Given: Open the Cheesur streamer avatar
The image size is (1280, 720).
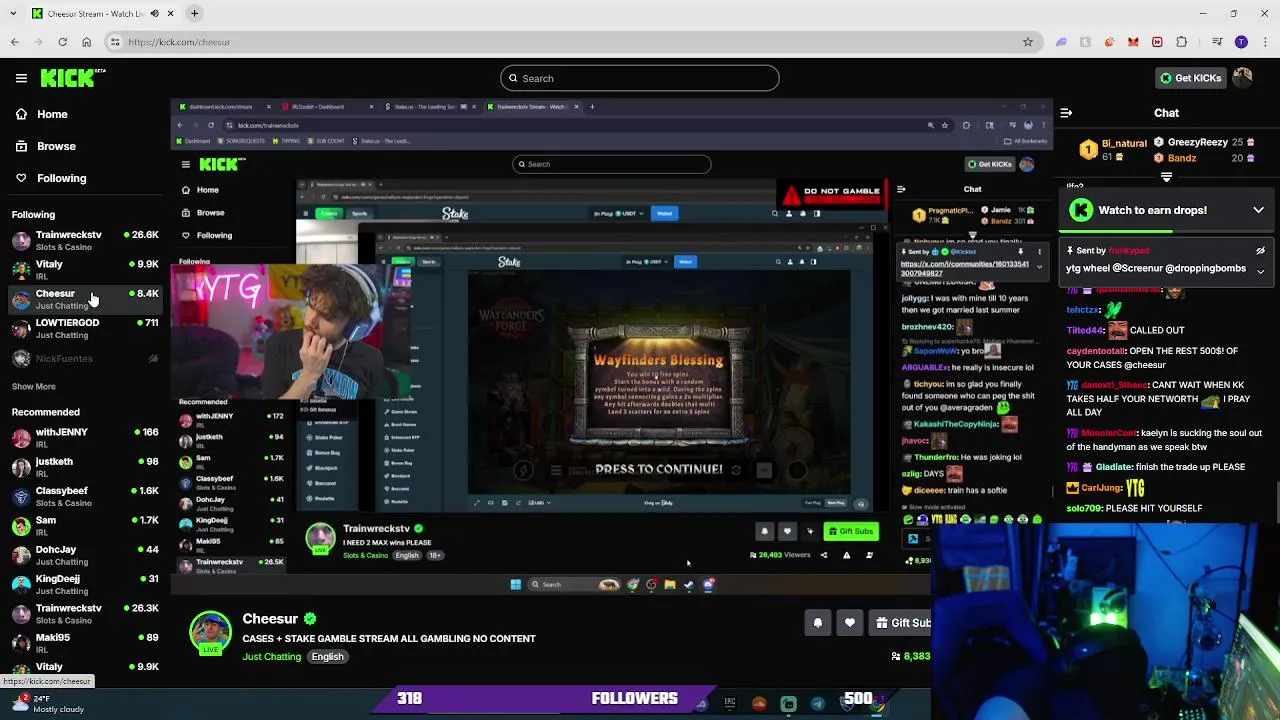Looking at the screenshot, I should (210, 634).
